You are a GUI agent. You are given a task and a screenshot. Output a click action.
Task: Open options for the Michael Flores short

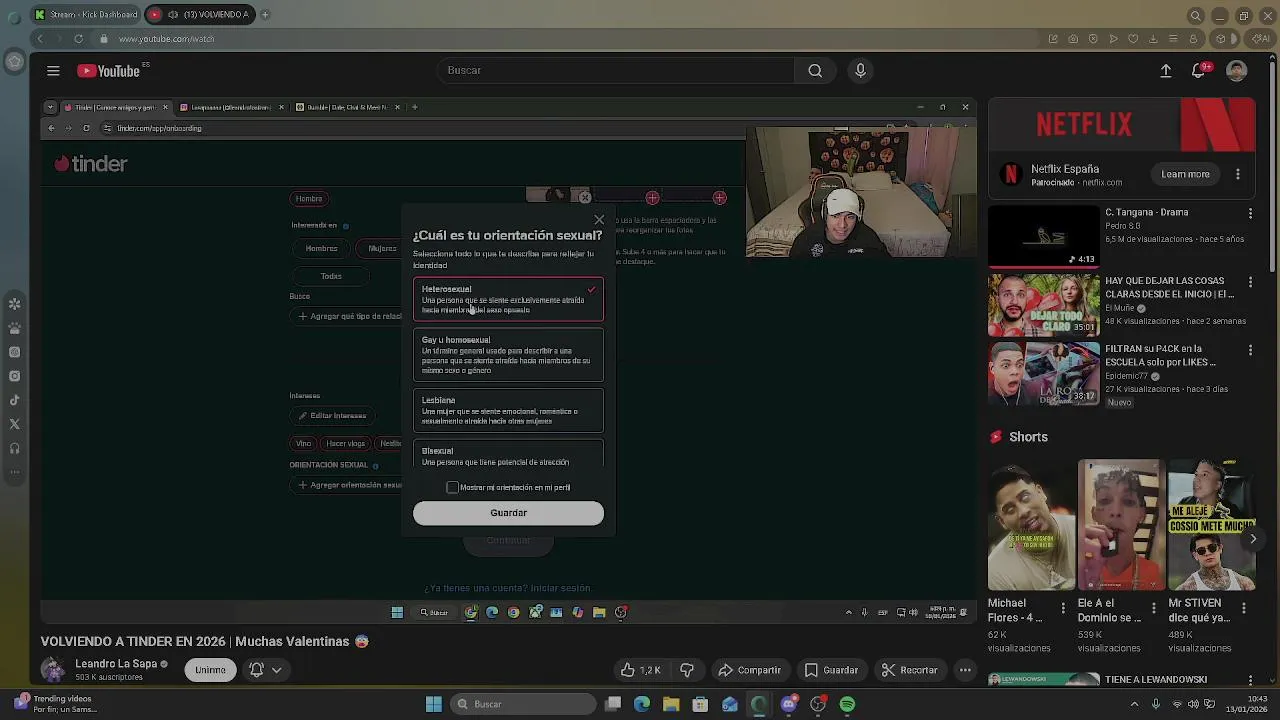coord(1064,607)
